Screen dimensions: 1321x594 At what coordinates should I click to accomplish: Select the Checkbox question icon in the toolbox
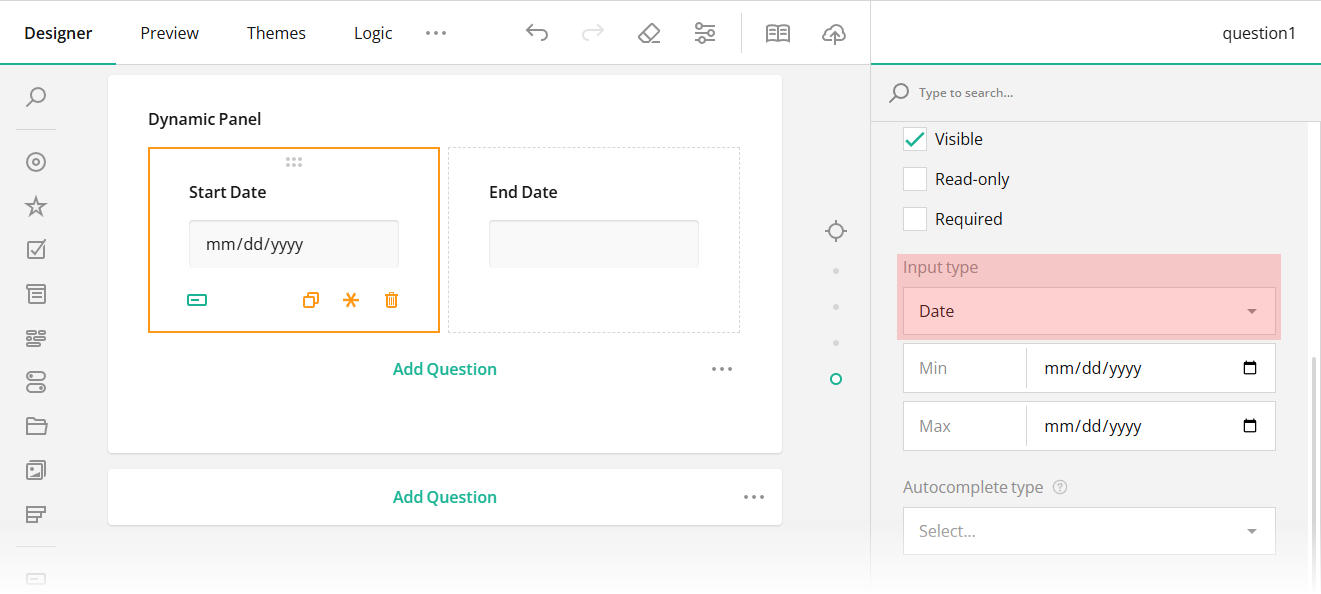[x=35, y=249]
